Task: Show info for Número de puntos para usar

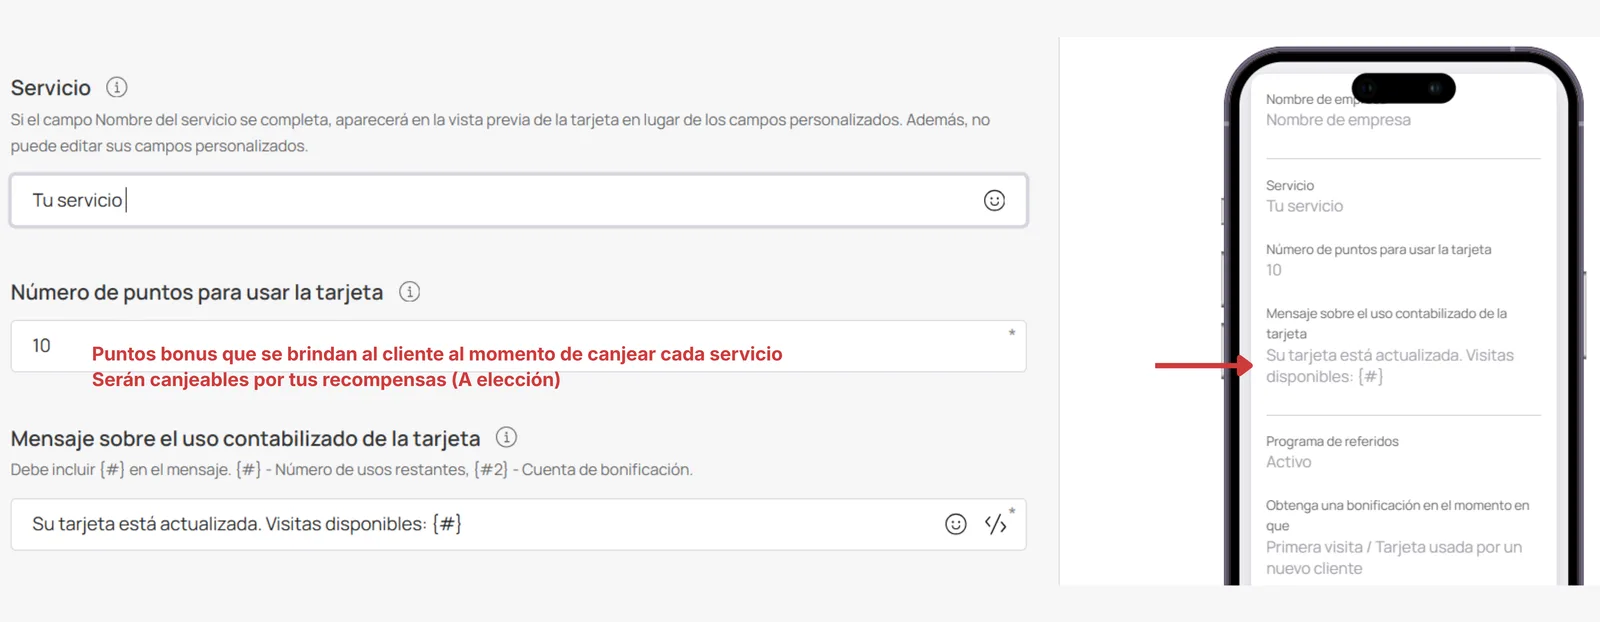Action: [409, 292]
